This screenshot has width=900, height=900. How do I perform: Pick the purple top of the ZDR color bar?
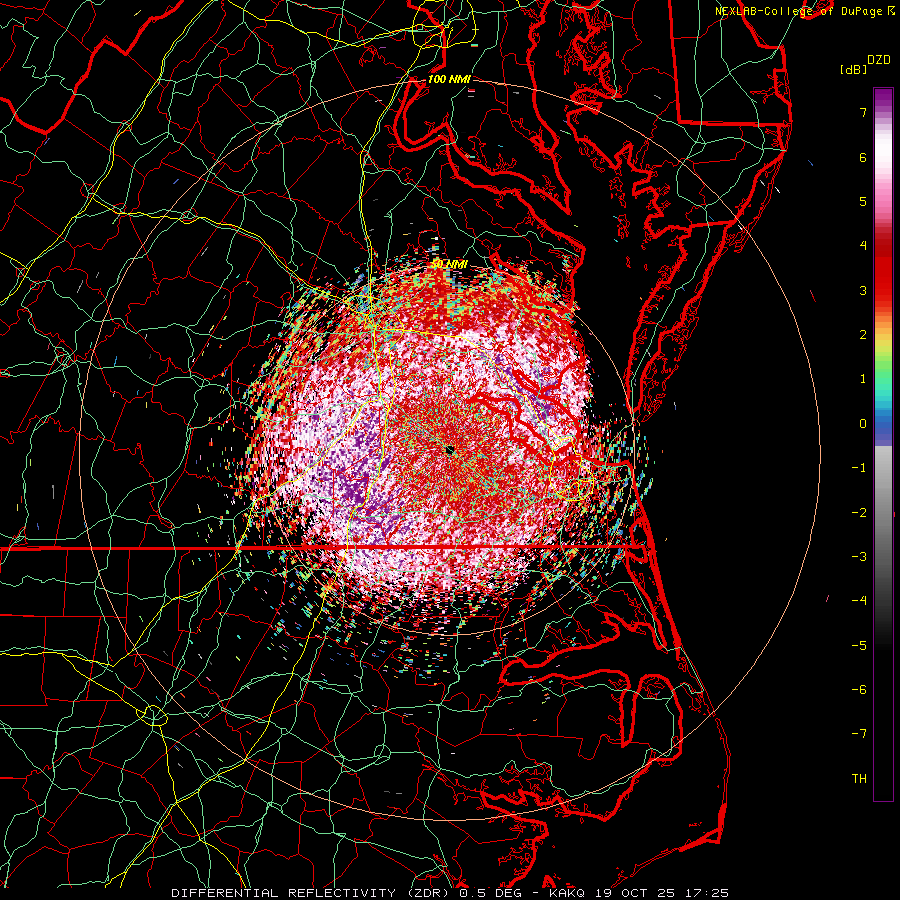[x=883, y=98]
